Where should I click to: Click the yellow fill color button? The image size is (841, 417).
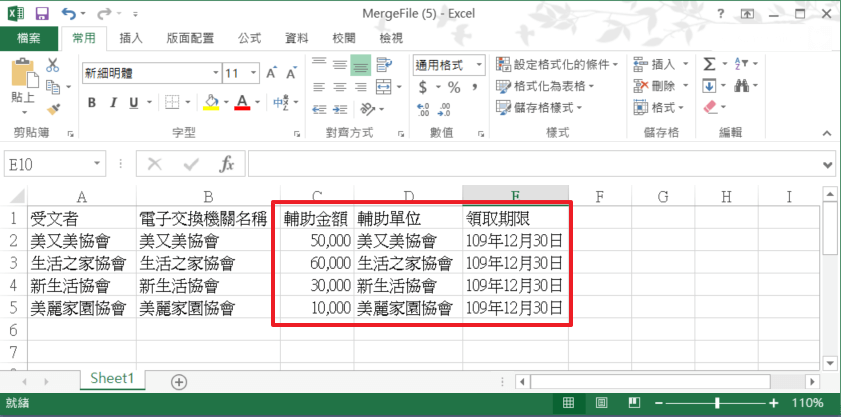click(x=211, y=102)
